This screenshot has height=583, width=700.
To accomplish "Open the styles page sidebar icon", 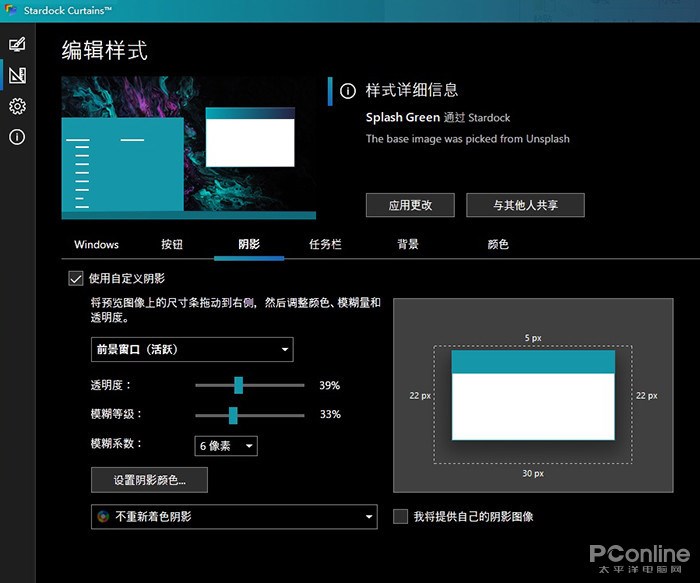I will tap(17, 44).
